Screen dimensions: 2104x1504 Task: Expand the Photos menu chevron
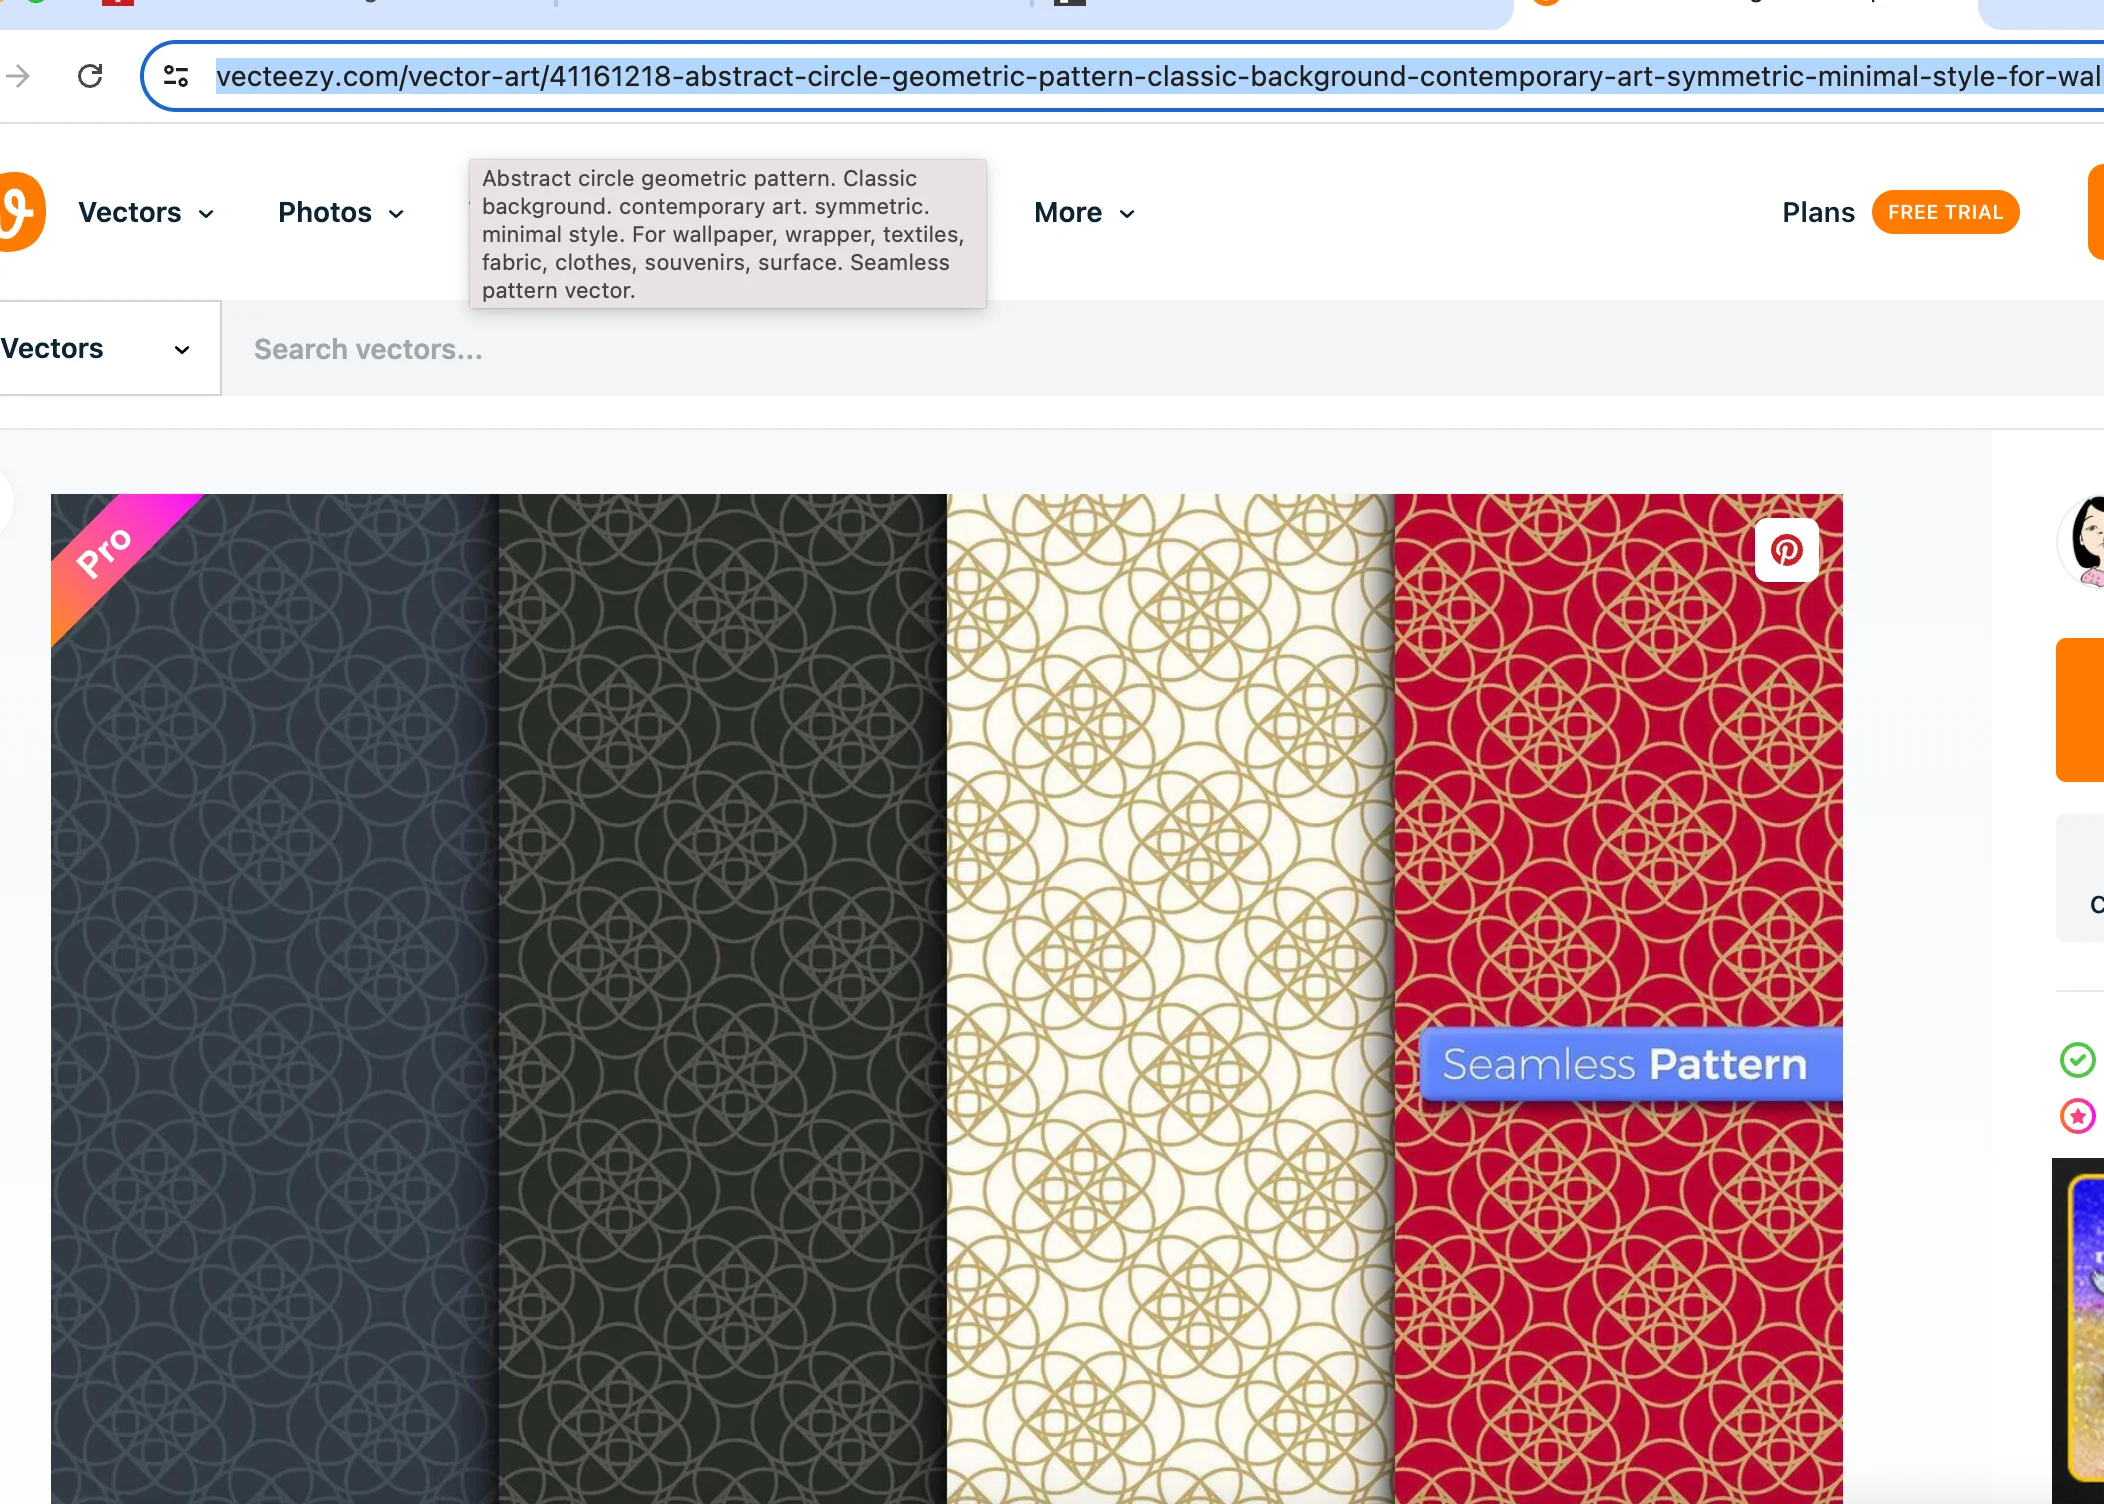click(x=396, y=214)
